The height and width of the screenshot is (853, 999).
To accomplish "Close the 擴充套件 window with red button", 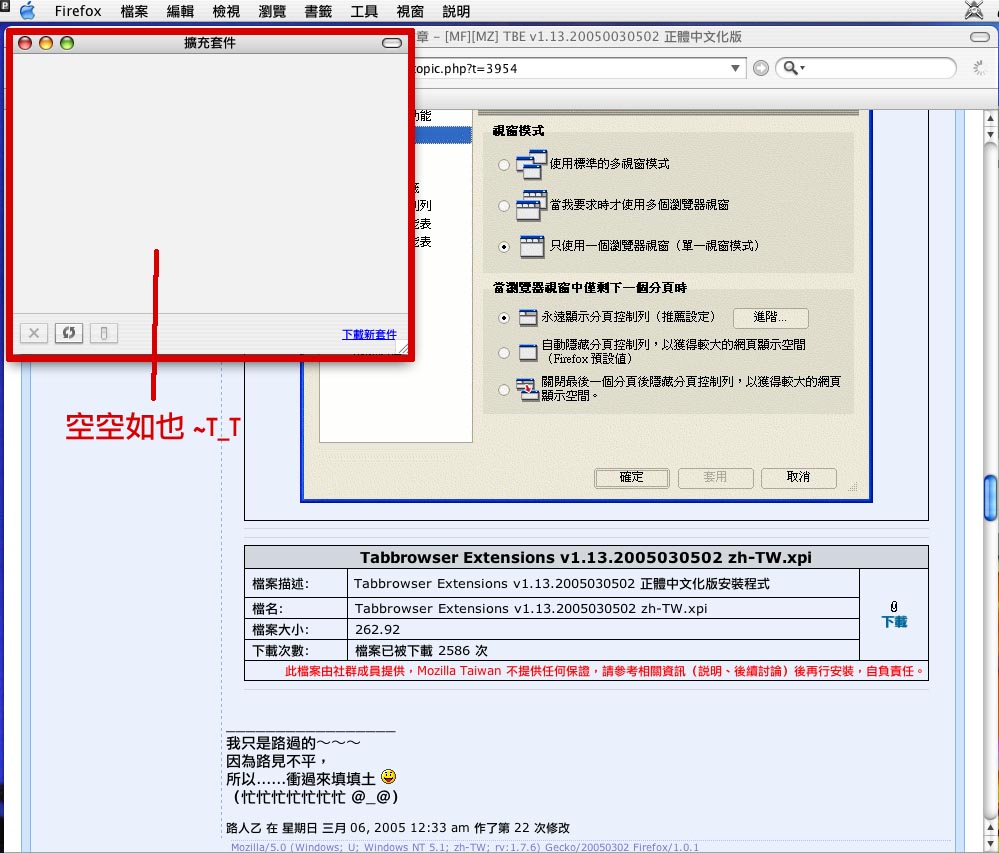I will 25,43.
